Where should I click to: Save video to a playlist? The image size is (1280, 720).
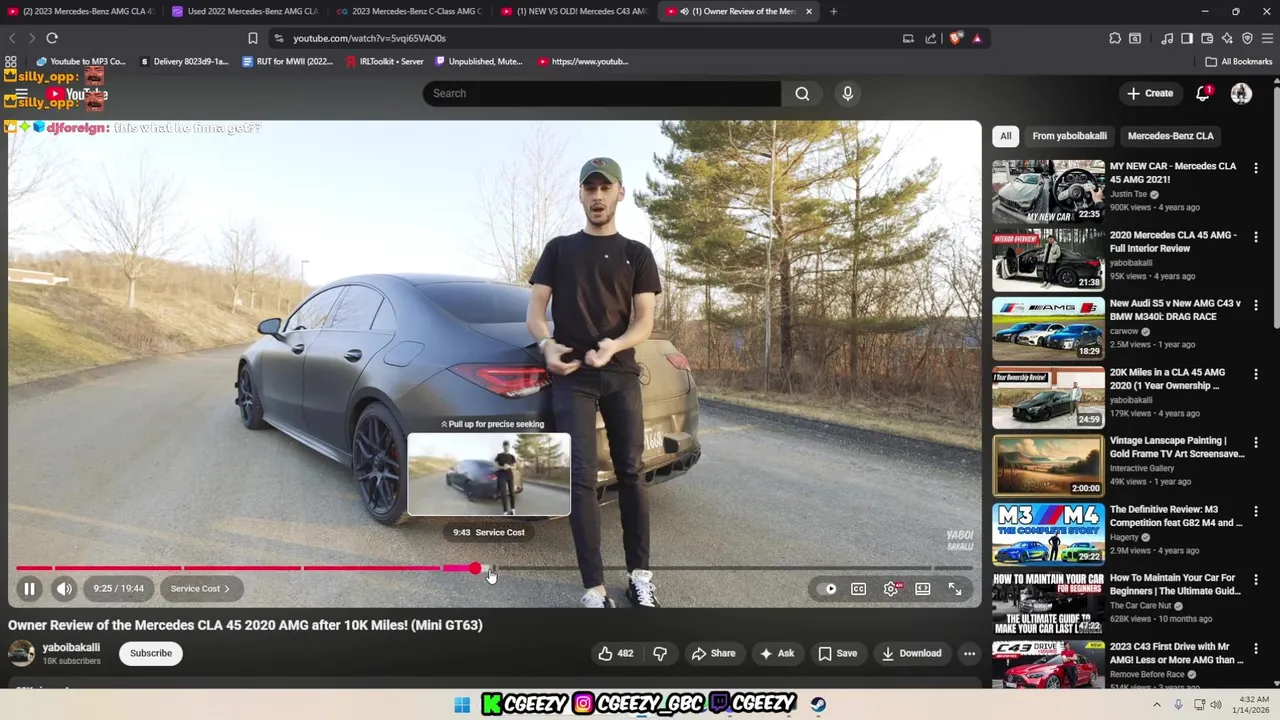tap(838, 653)
